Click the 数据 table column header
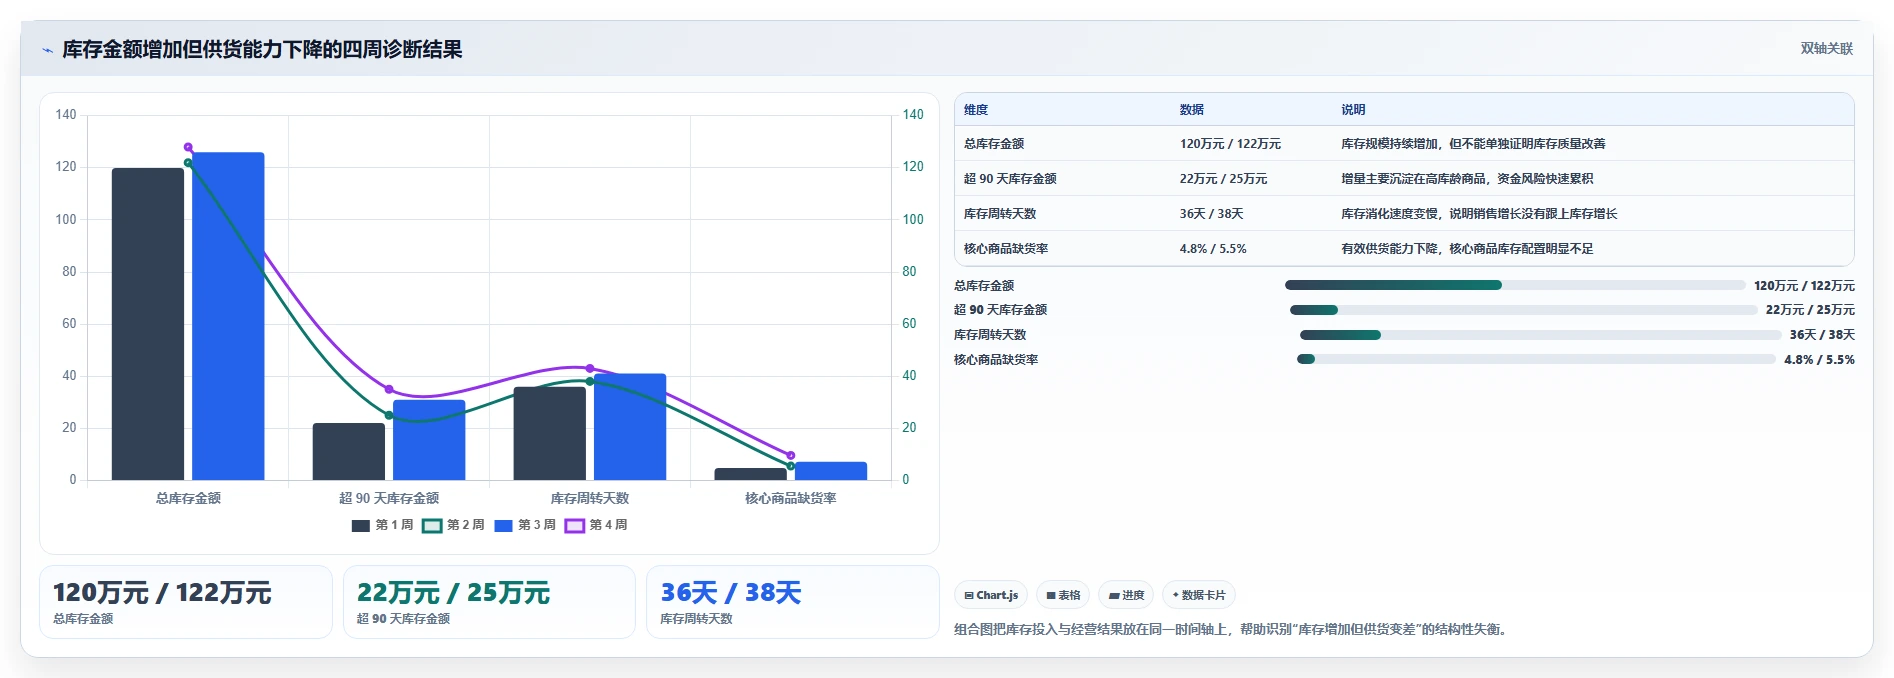 pos(1191,110)
